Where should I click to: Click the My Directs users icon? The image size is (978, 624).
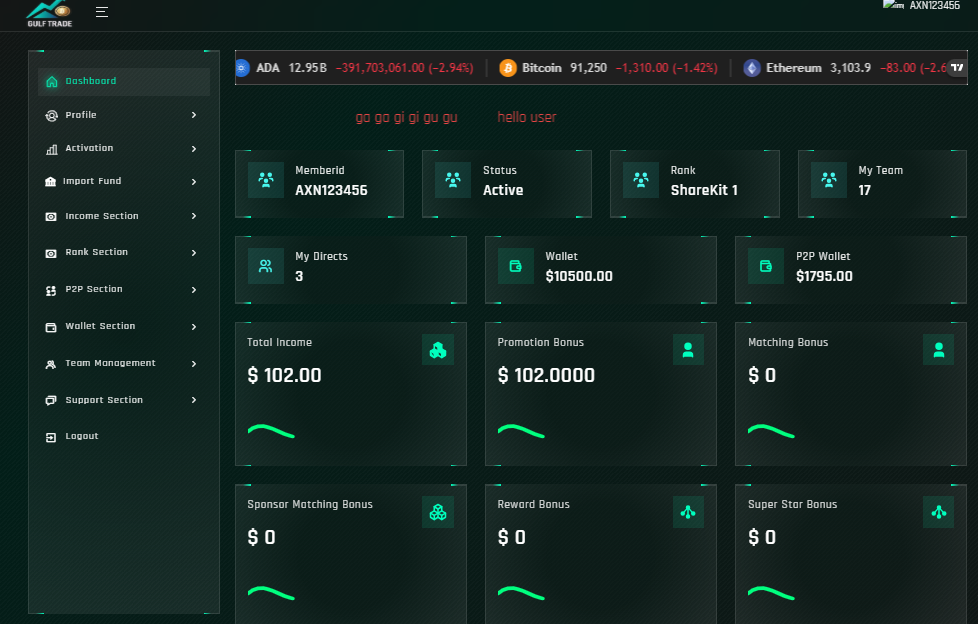[266, 266]
